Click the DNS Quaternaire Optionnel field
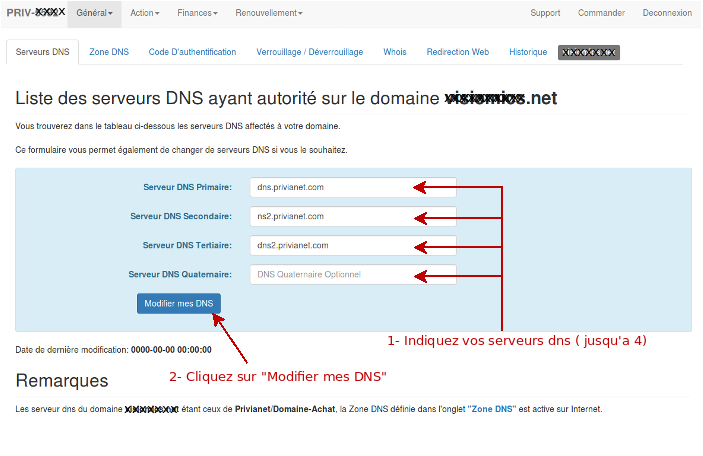 pos(353,274)
